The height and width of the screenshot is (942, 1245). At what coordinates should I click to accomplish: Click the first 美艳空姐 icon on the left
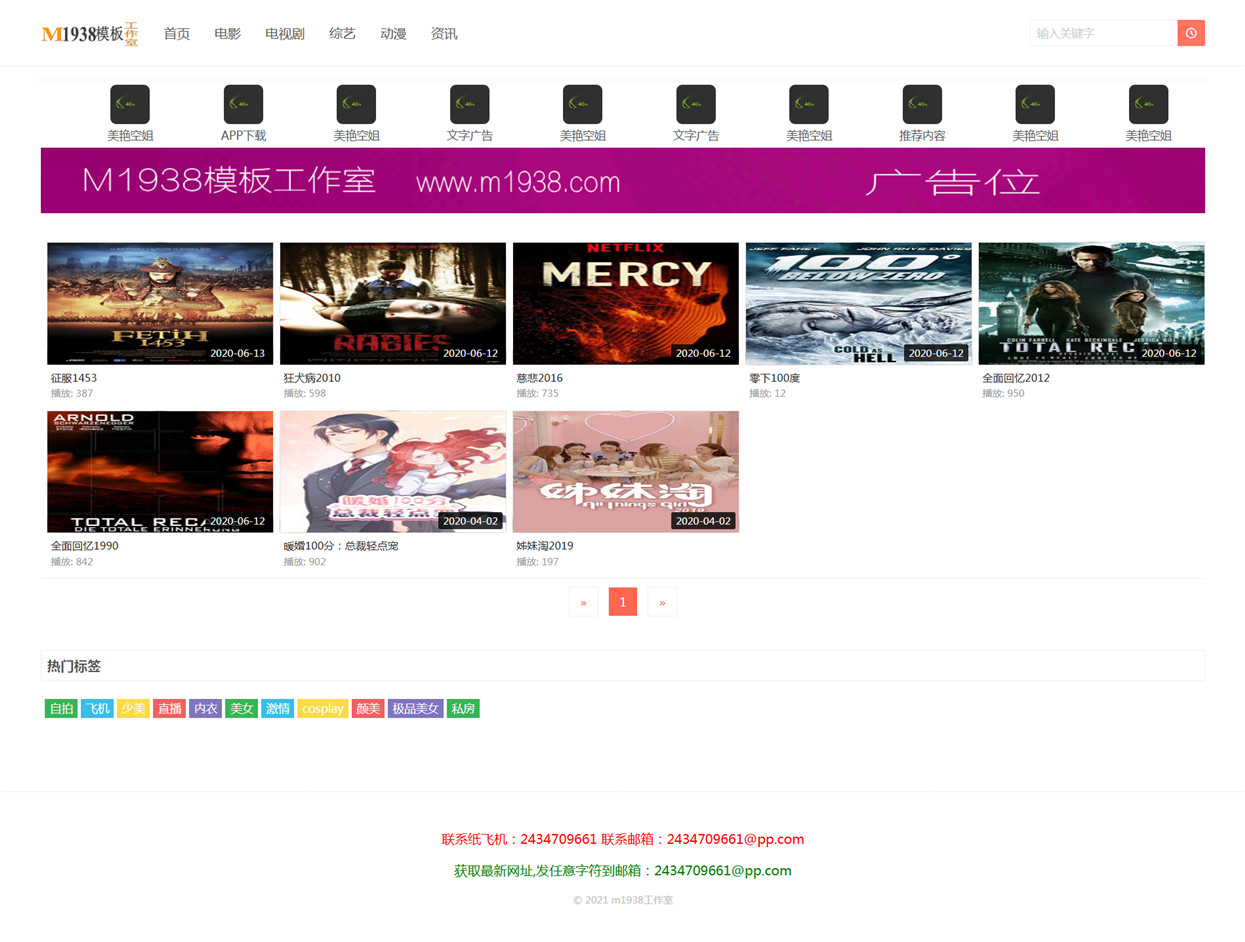point(130,104)
